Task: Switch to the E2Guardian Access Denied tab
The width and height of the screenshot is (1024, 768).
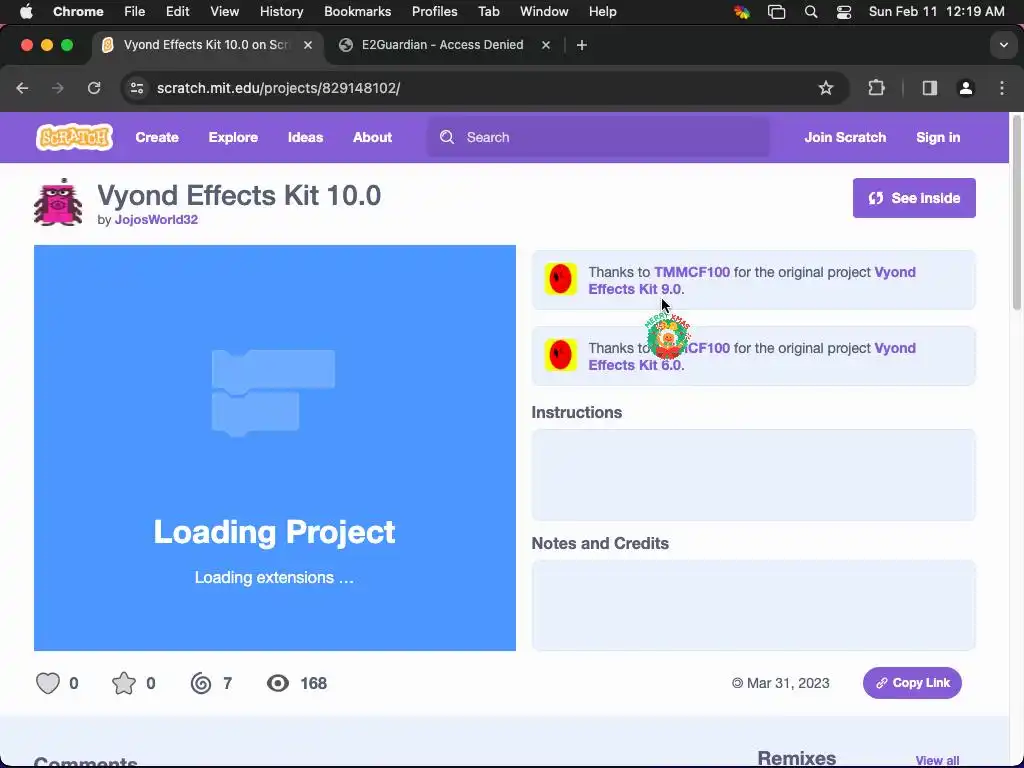Action: [442, 44]
